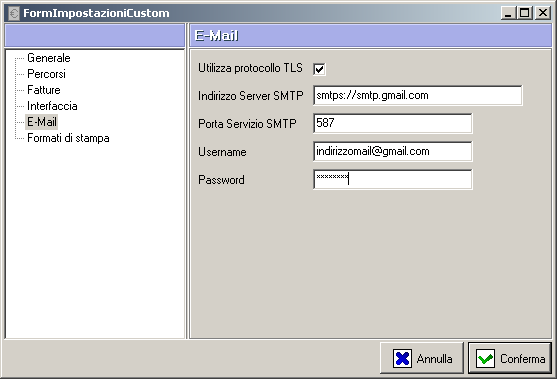Minimize the FormImpostazioniCustom window
557x379 pixels.
tap(508, 13)
